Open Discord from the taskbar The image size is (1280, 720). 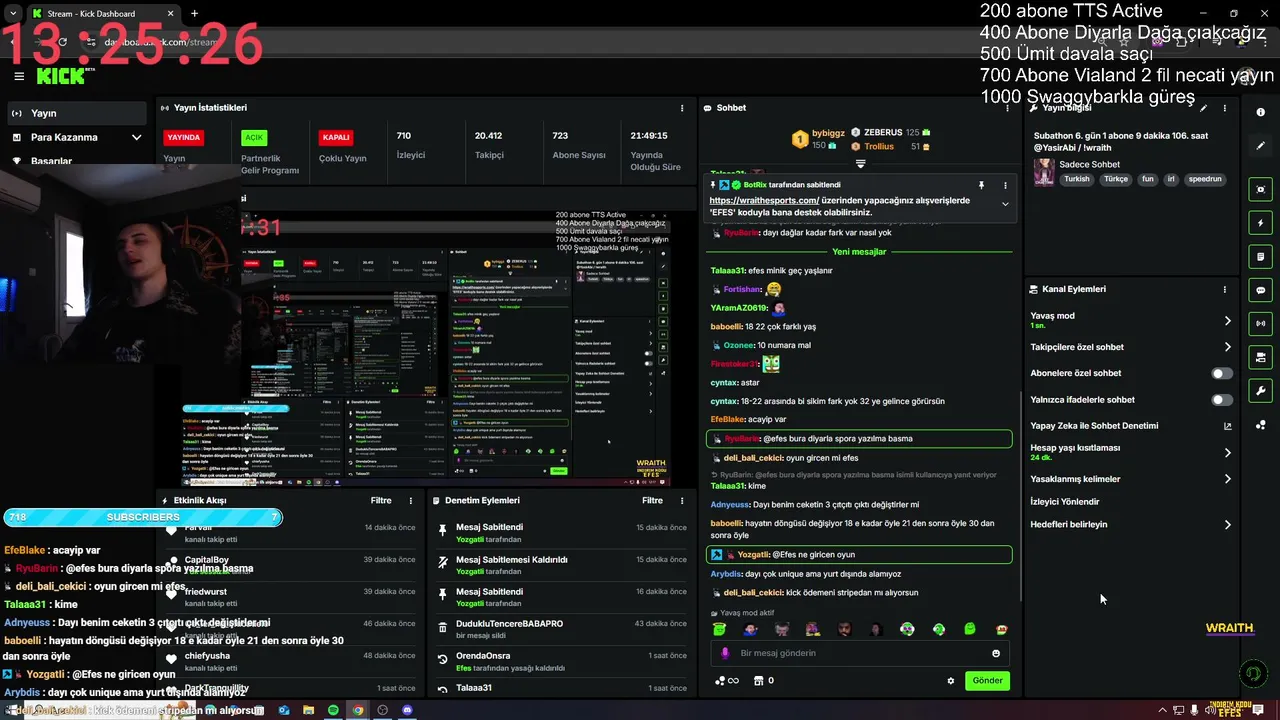tap(407, 710)
